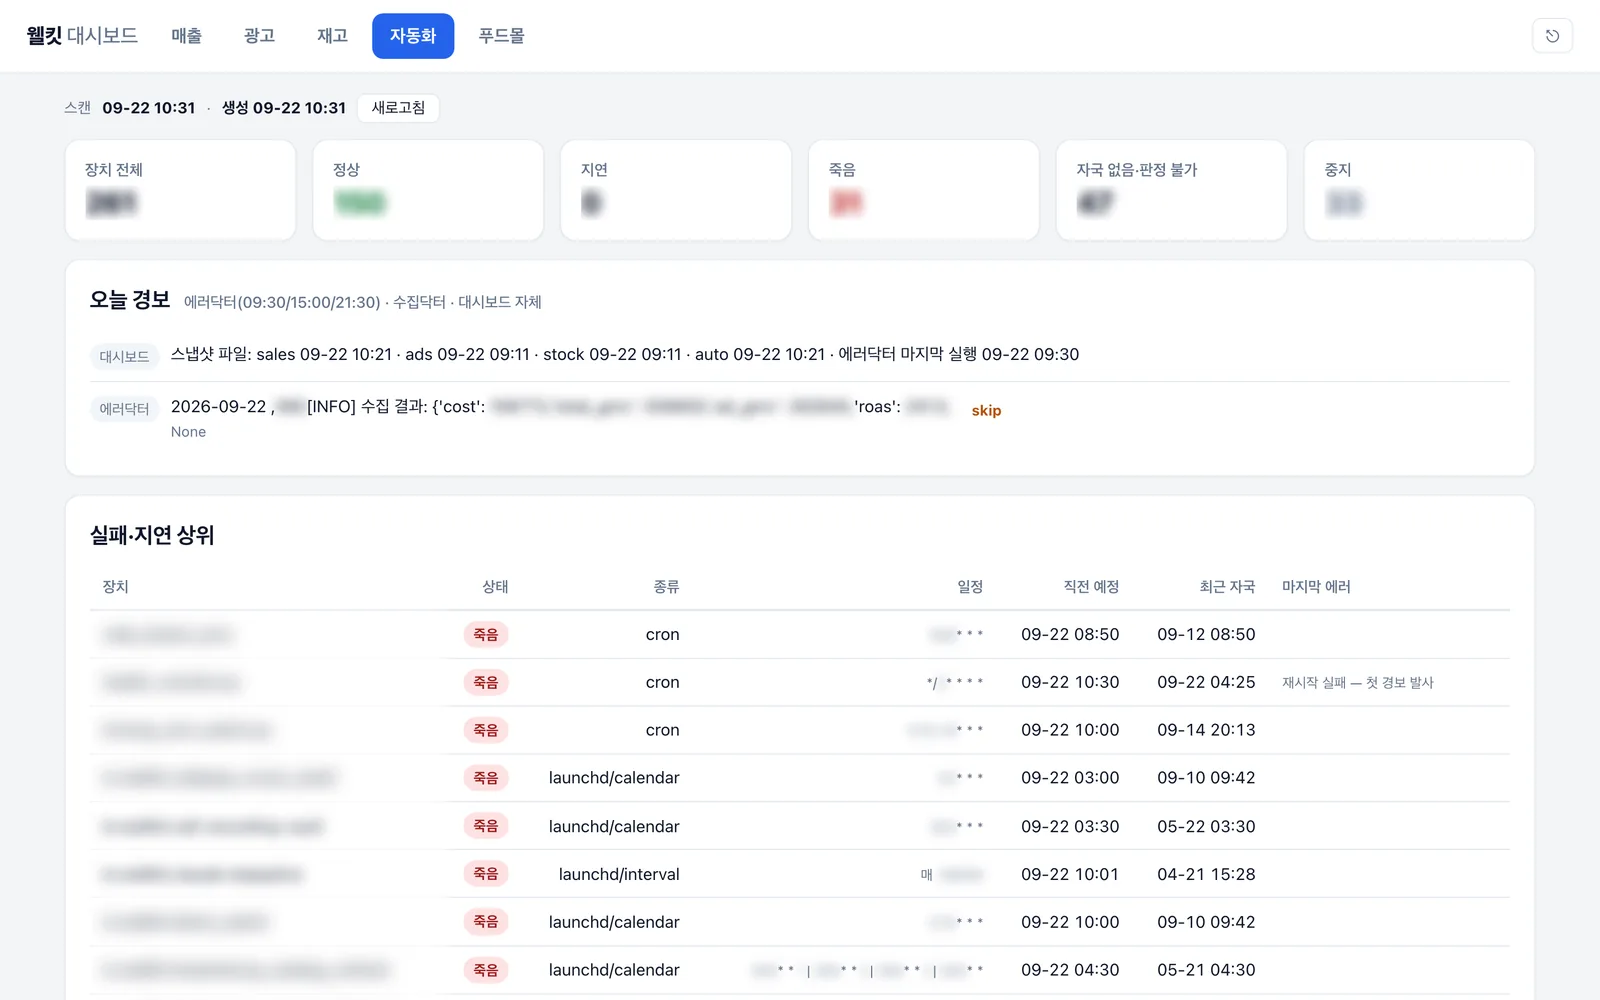
Task: Click the 장치 column header
Action: 115,587
